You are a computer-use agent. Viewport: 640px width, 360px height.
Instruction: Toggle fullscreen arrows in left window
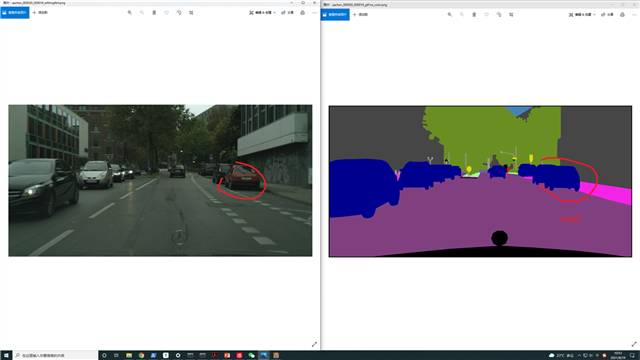[314, 344]
